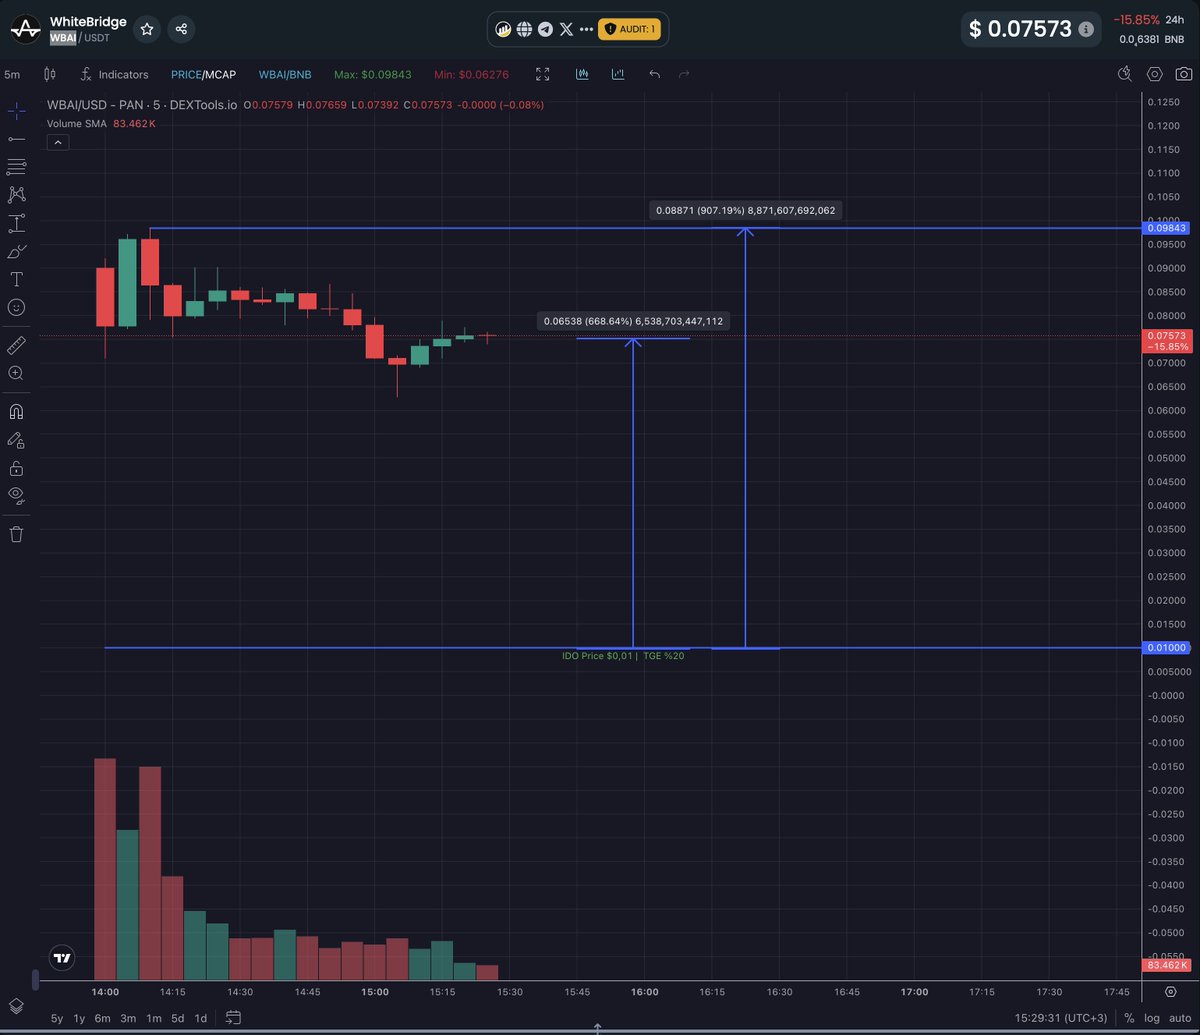Open quick search in the top-right toolbar
The width and height of the screenshot is (1200, 1035).
pos(1125,74)
